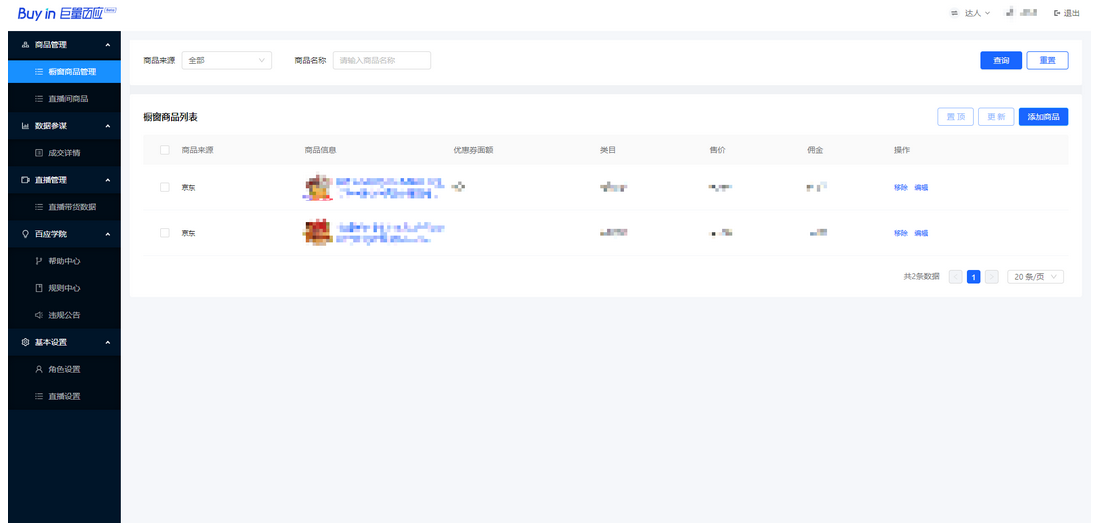Click the 查询 search button
The image size is (1096, 530).
1001,61
